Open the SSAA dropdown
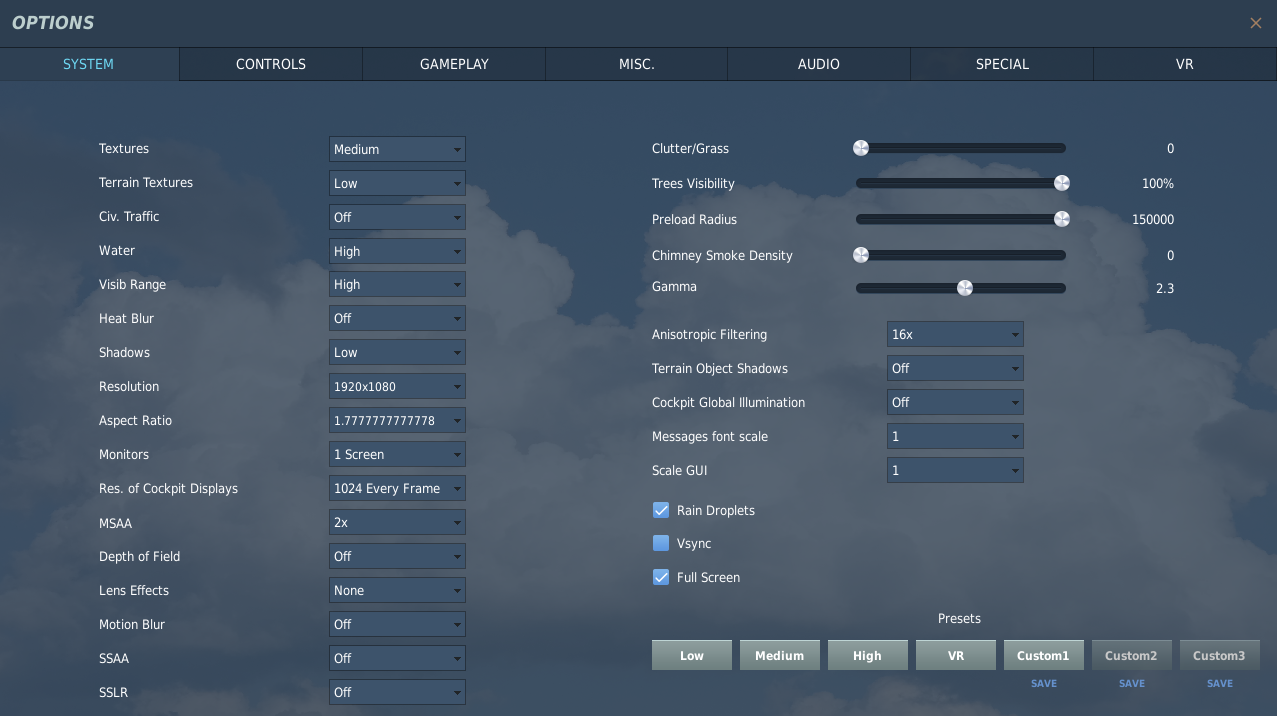Viewport: 1277px width, 716px height. pos(397,658)
